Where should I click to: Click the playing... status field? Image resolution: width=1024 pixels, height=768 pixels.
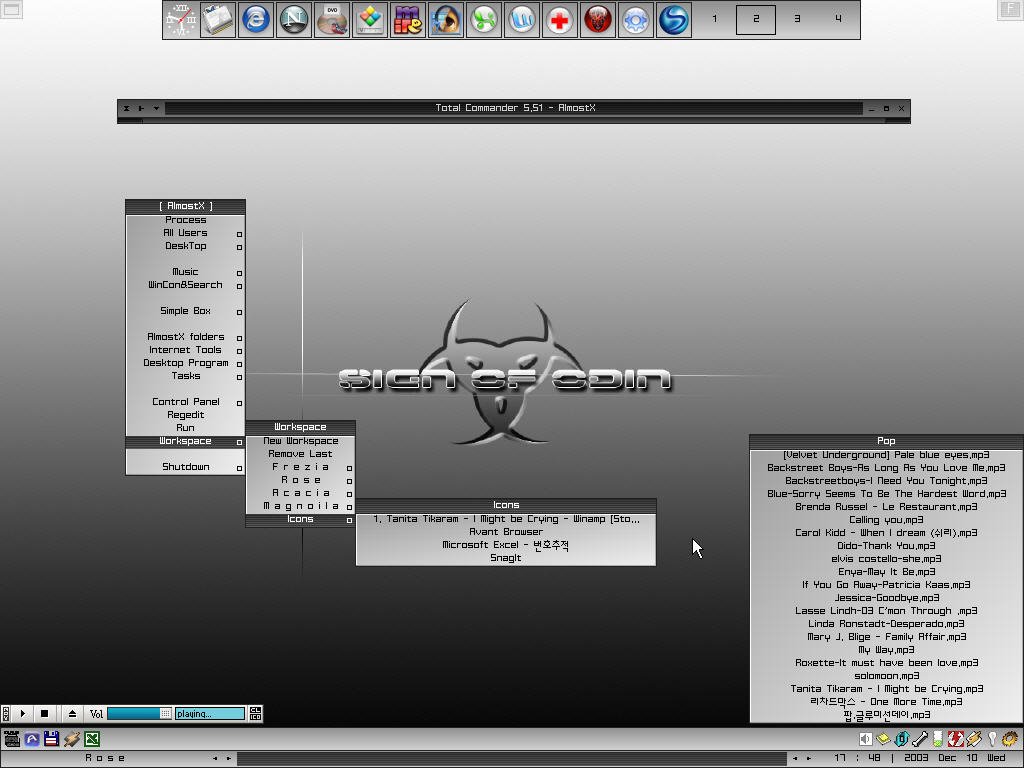[210, 714]
